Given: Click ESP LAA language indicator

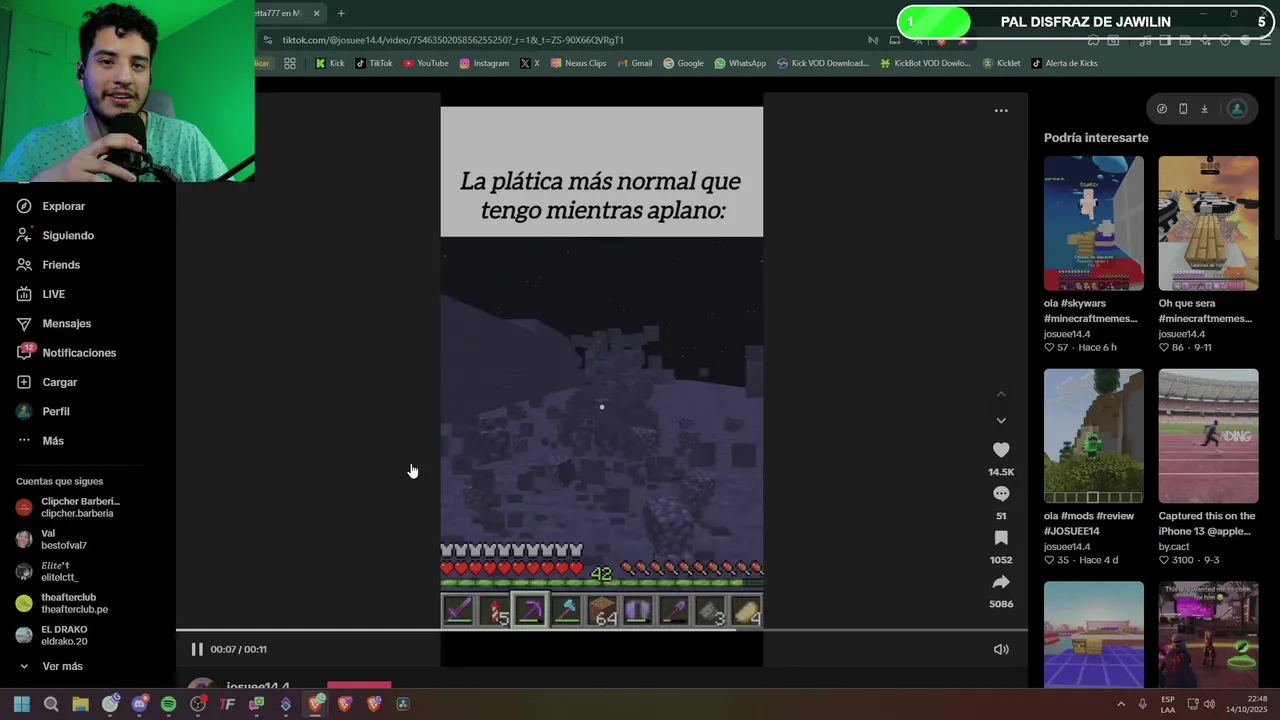Looking at the screenshot, I should click(1168, 704).
